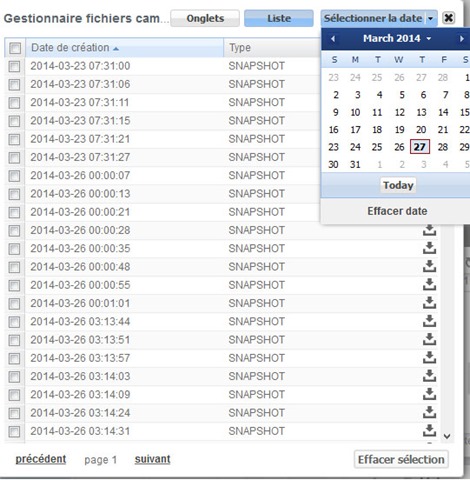Download snapshot from 2014-03-26 03:14:09
Image resolution: width=470 pixels, height=480 pixels.
pos(429,395)
